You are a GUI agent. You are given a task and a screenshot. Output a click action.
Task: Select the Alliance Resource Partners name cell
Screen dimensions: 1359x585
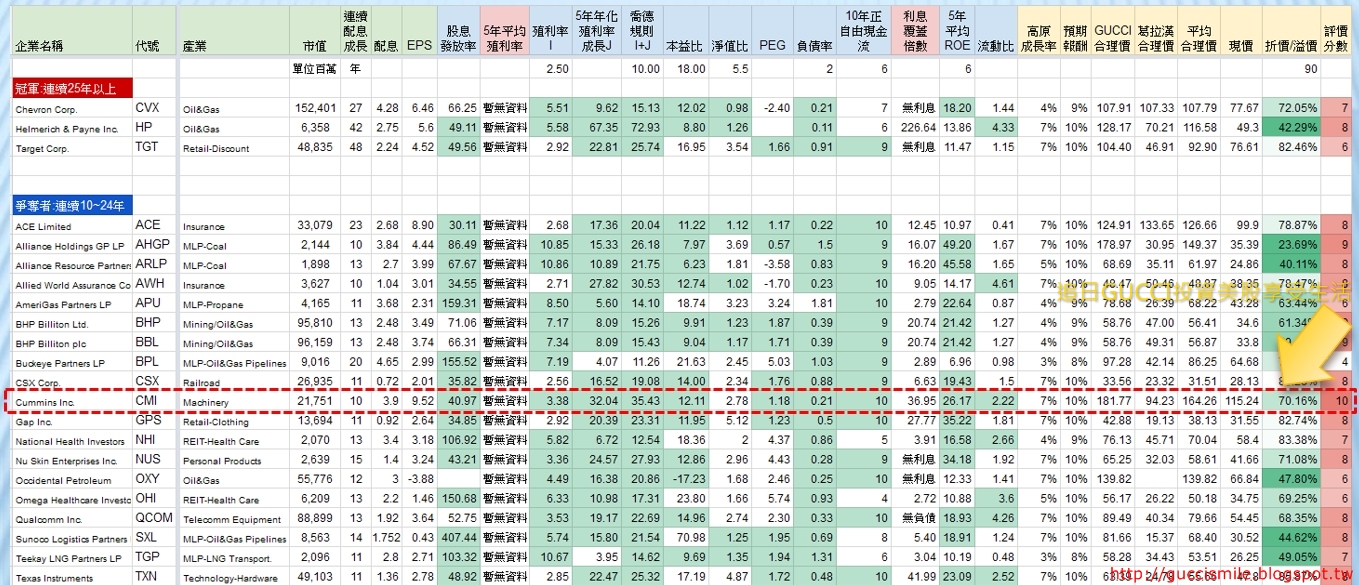pos(73,265)
